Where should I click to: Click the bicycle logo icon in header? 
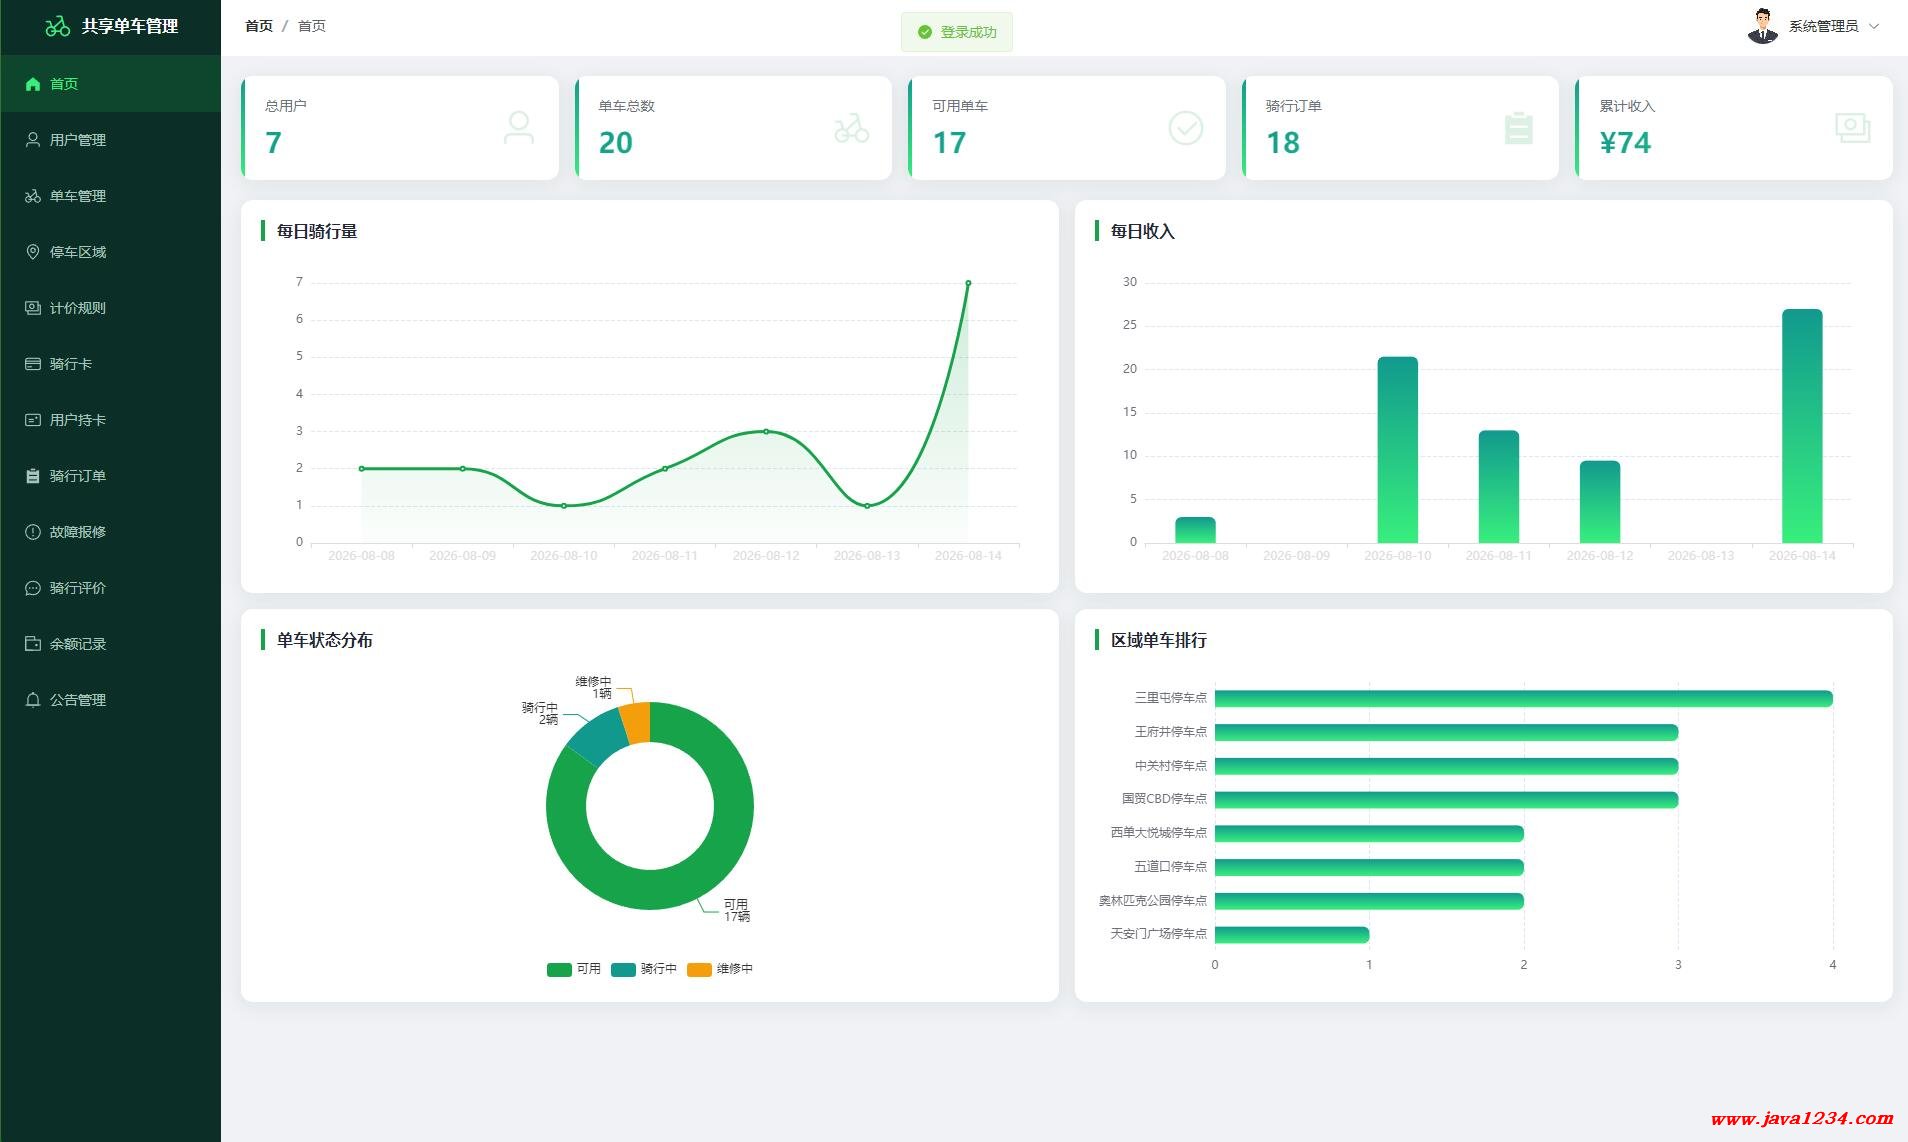click(58, 26)
